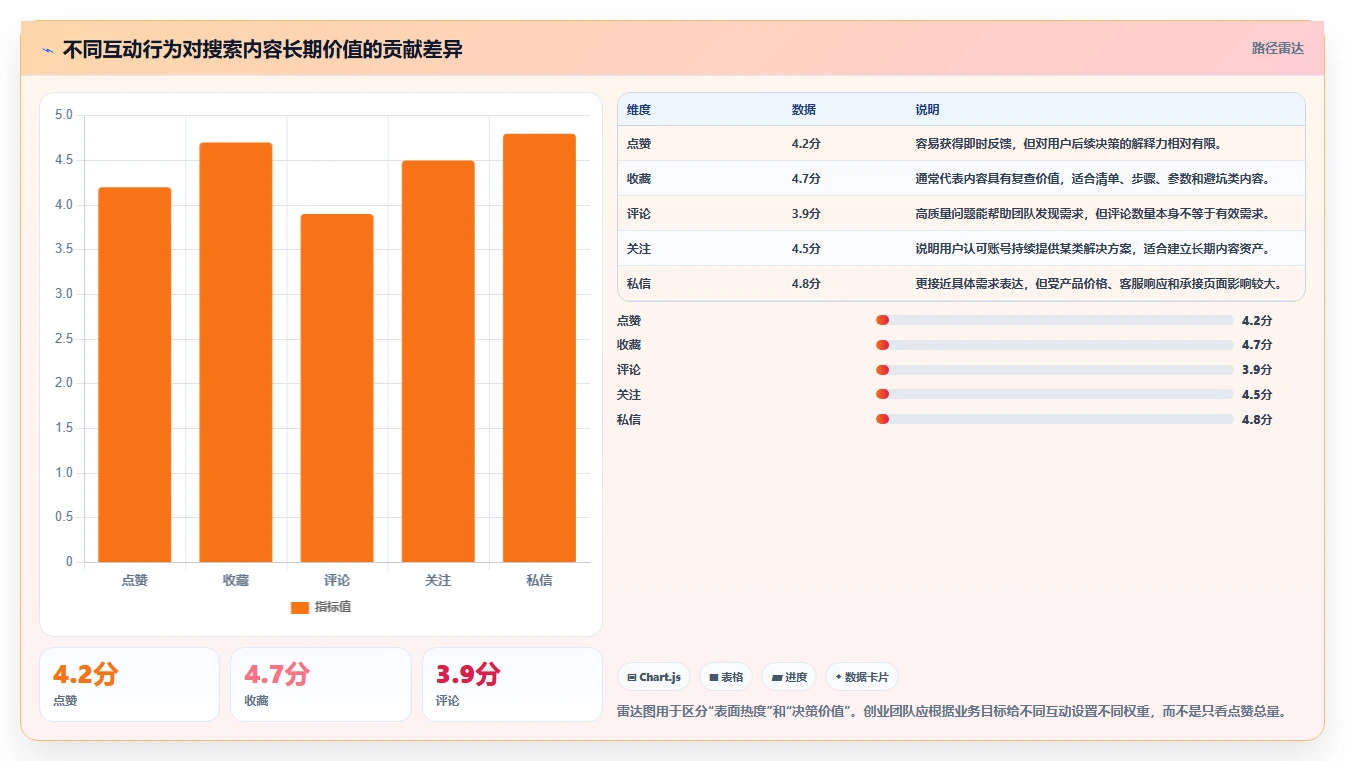1345x761 pixels.
Task: Click the 评论 bar in the chart
Action: tap(337, 388)
